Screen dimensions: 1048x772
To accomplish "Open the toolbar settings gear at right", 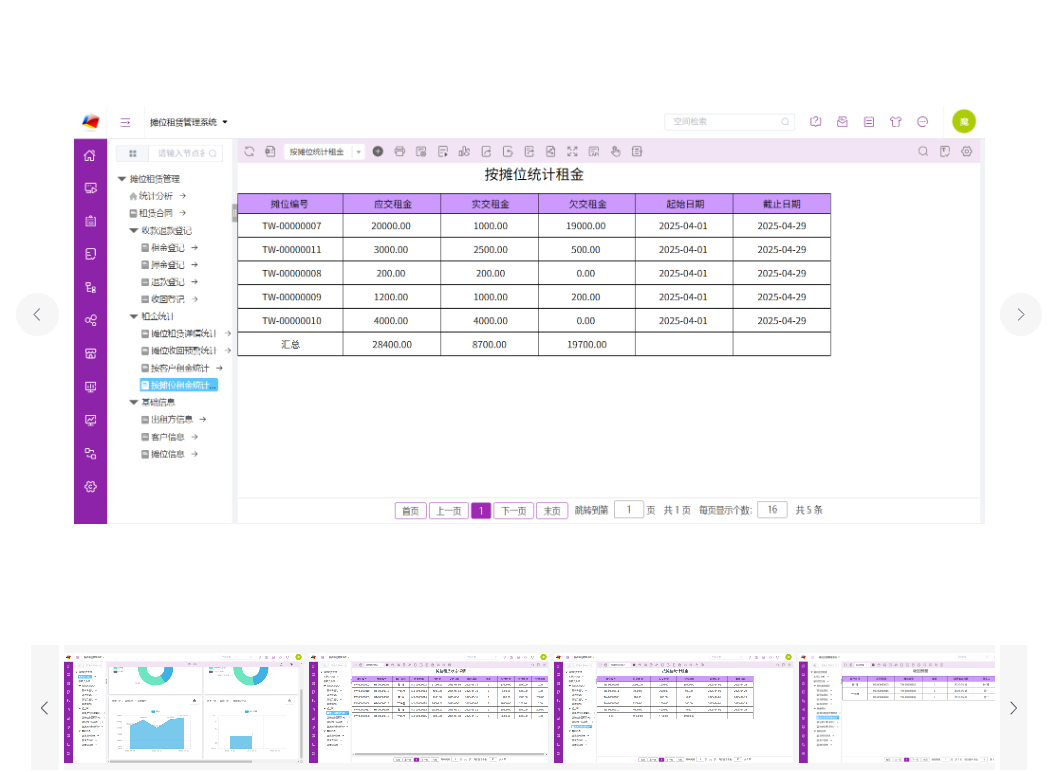I will [966, 152].
